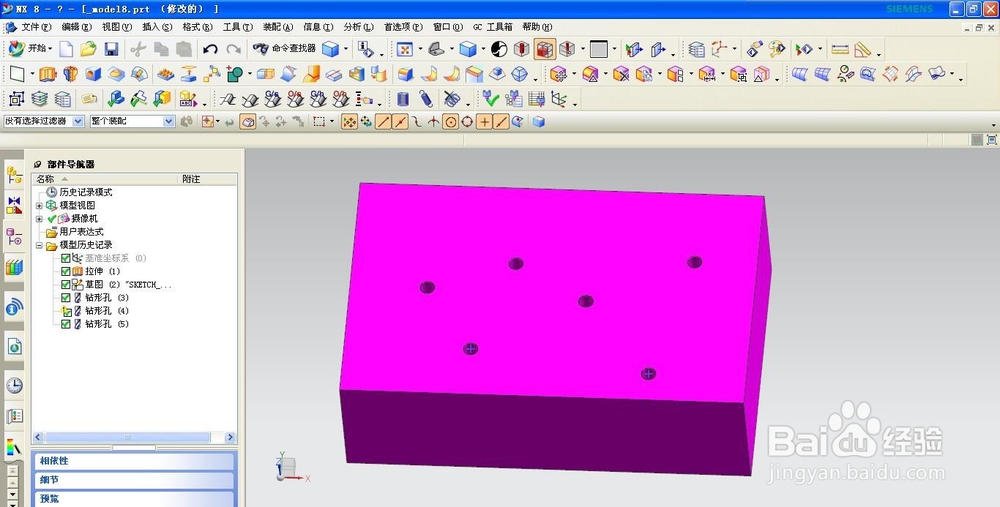
Task: Open a file with the folder icon
Action: [x=89, y=49]
